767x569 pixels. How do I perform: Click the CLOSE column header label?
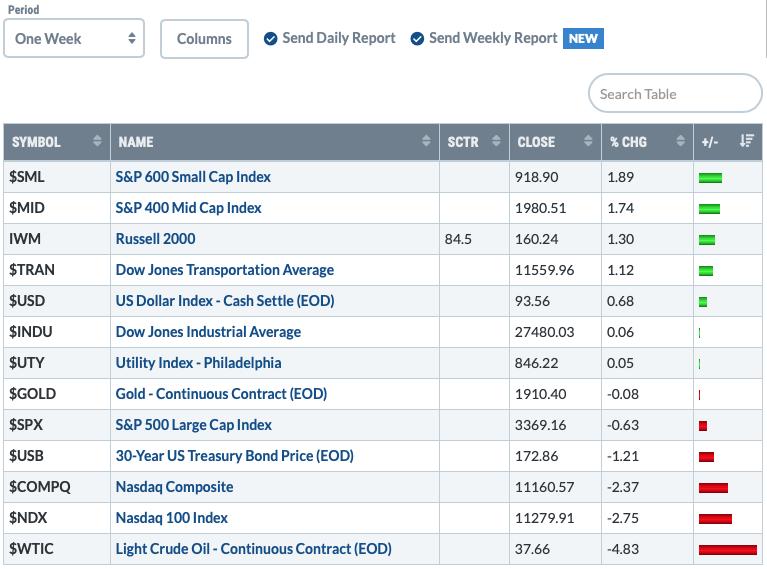[536, 142]
